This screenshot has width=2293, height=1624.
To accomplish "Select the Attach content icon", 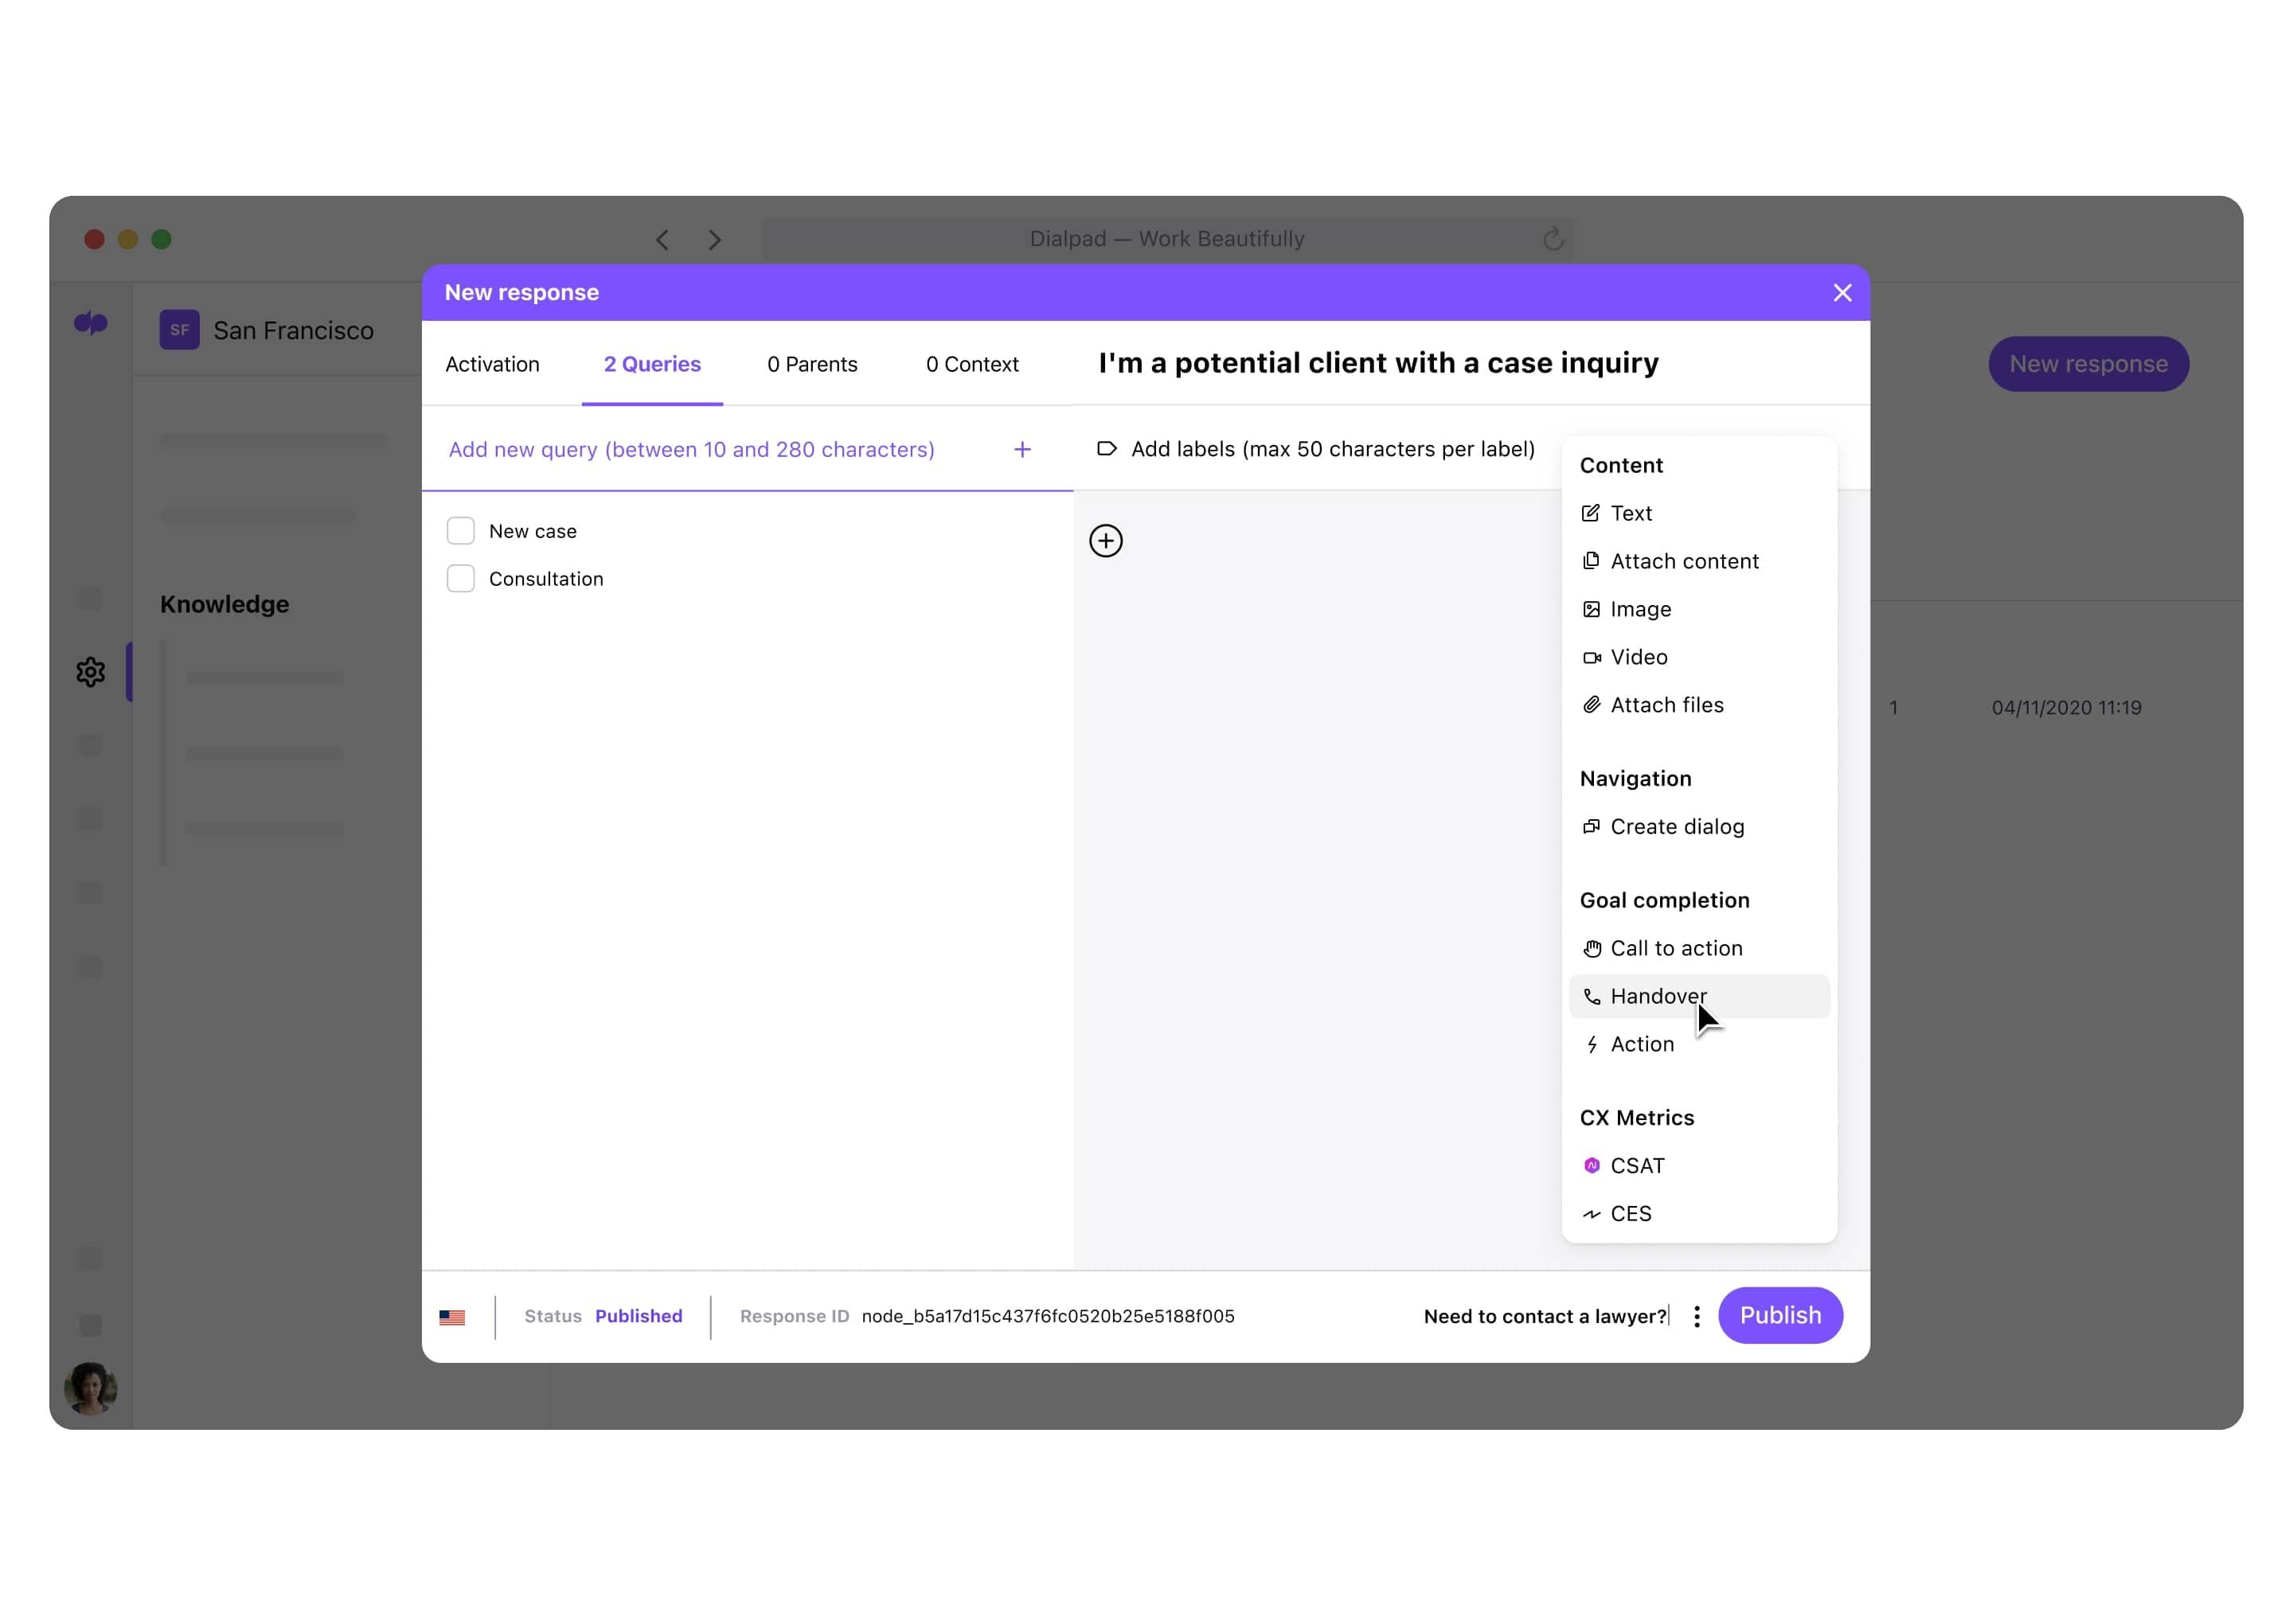I will pyautogui.click(x=1590, y=560).
